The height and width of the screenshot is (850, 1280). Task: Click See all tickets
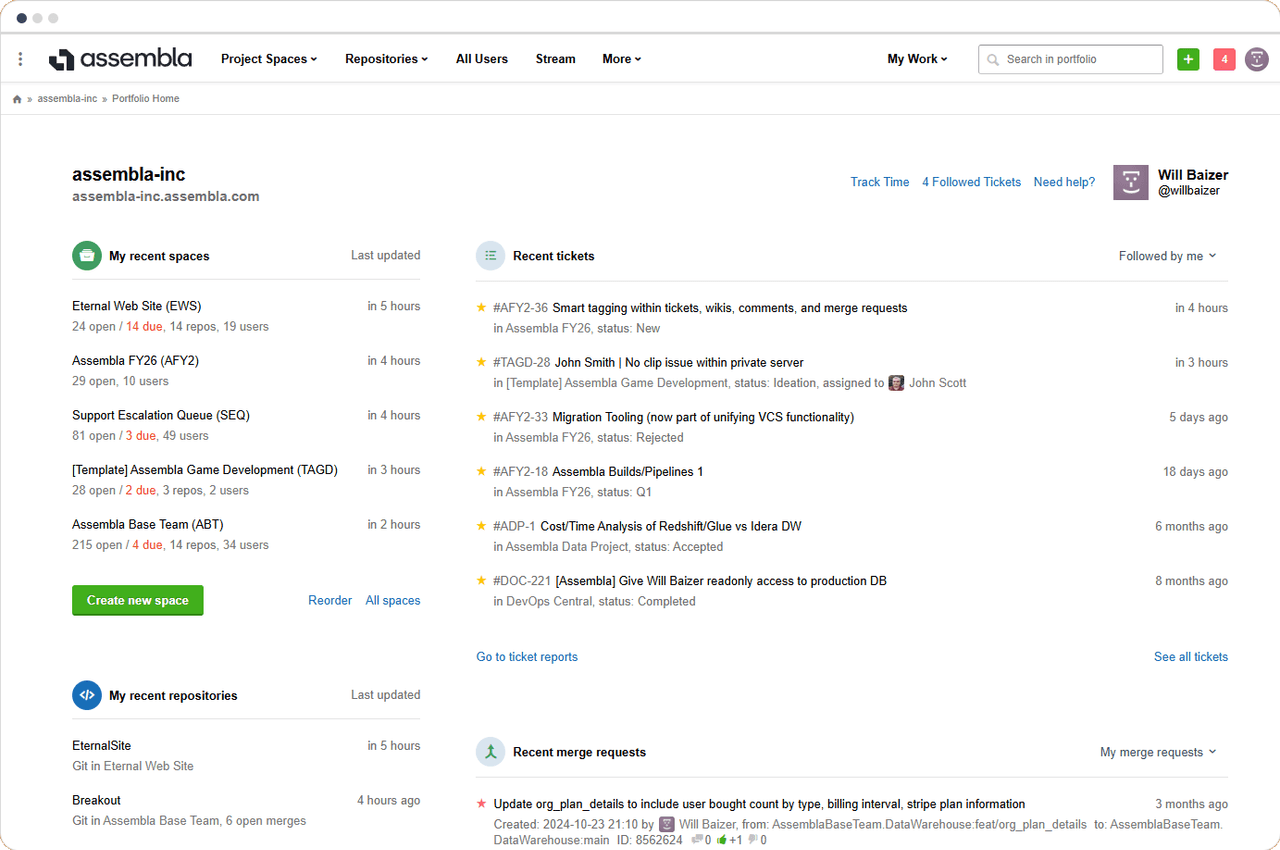[x=1191, y=657]
